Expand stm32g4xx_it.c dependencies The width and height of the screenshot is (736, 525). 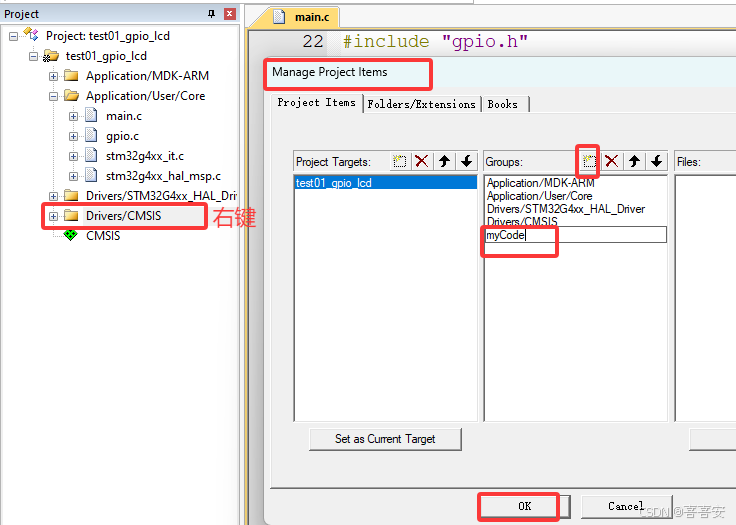[x=73, y=156]
